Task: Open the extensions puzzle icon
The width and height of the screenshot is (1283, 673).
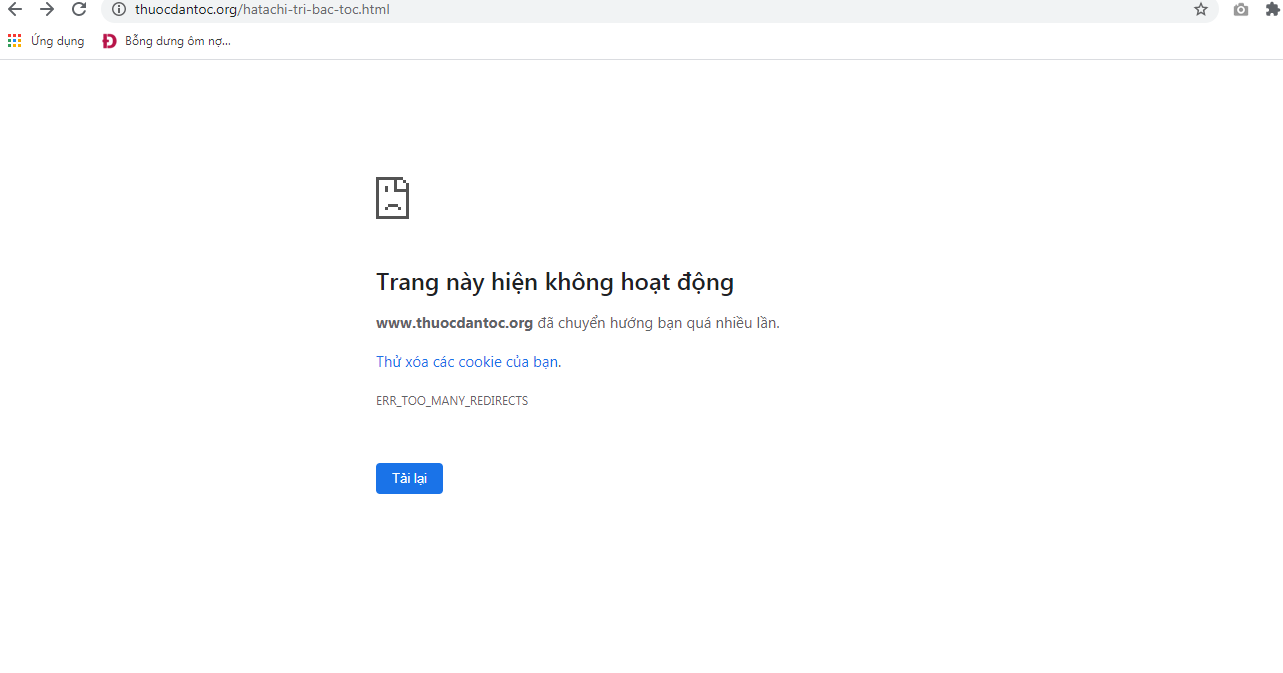Action: 1272,9
